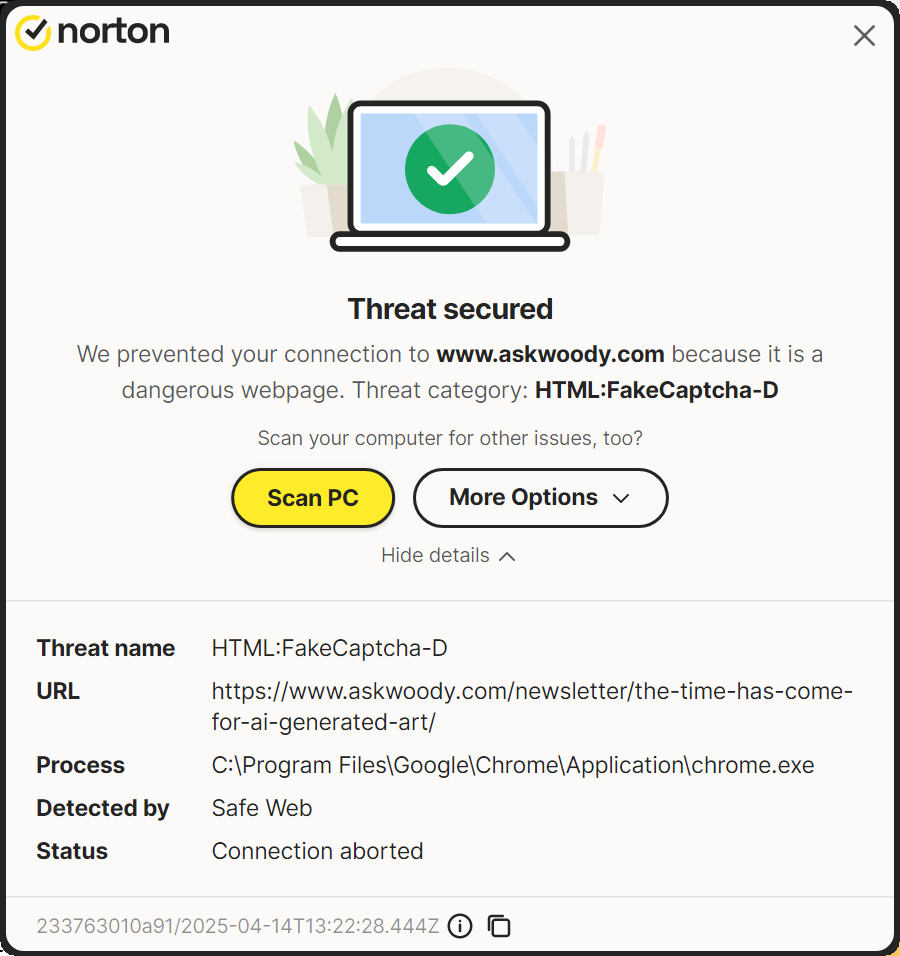This screenshot has width=900, height=956.
Task: Click the event ID timestamp text
Action: tap(238, 926)
